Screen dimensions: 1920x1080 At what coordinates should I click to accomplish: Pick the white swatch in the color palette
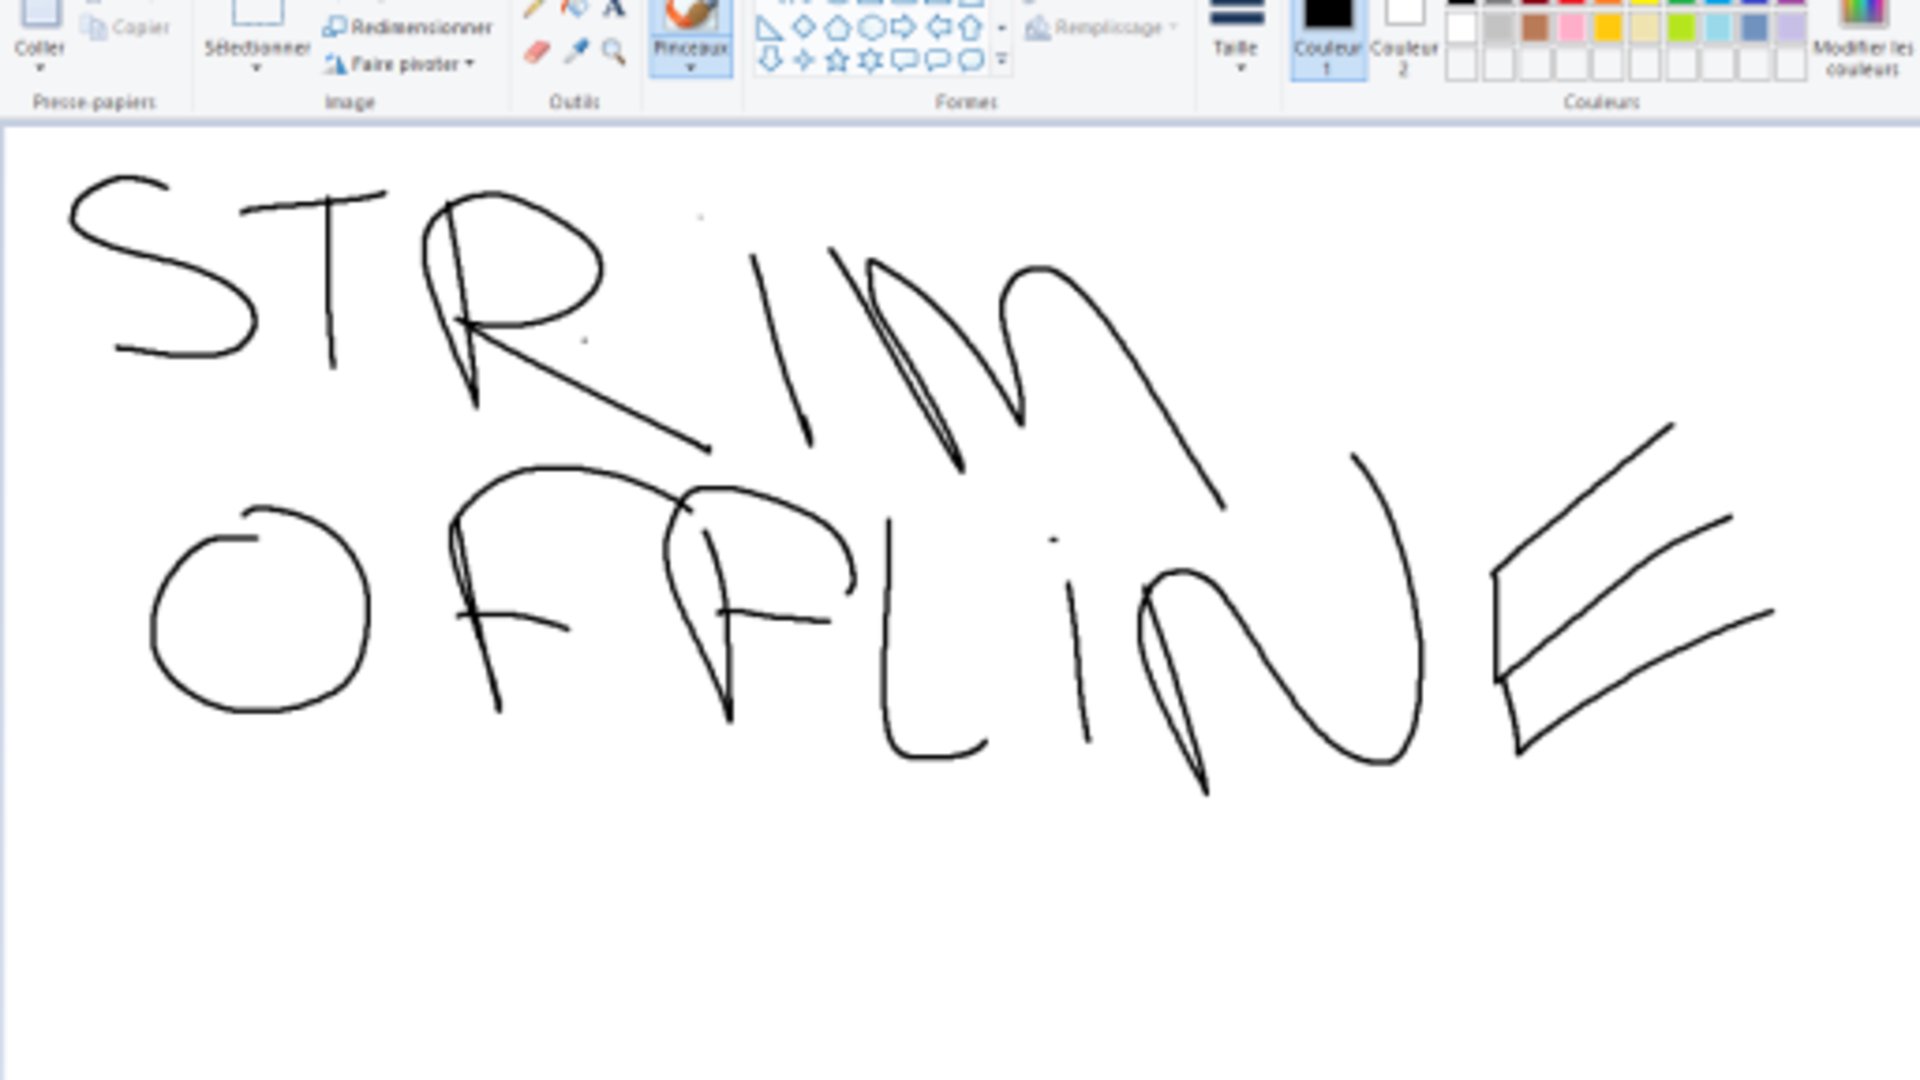click(1462, 28)
